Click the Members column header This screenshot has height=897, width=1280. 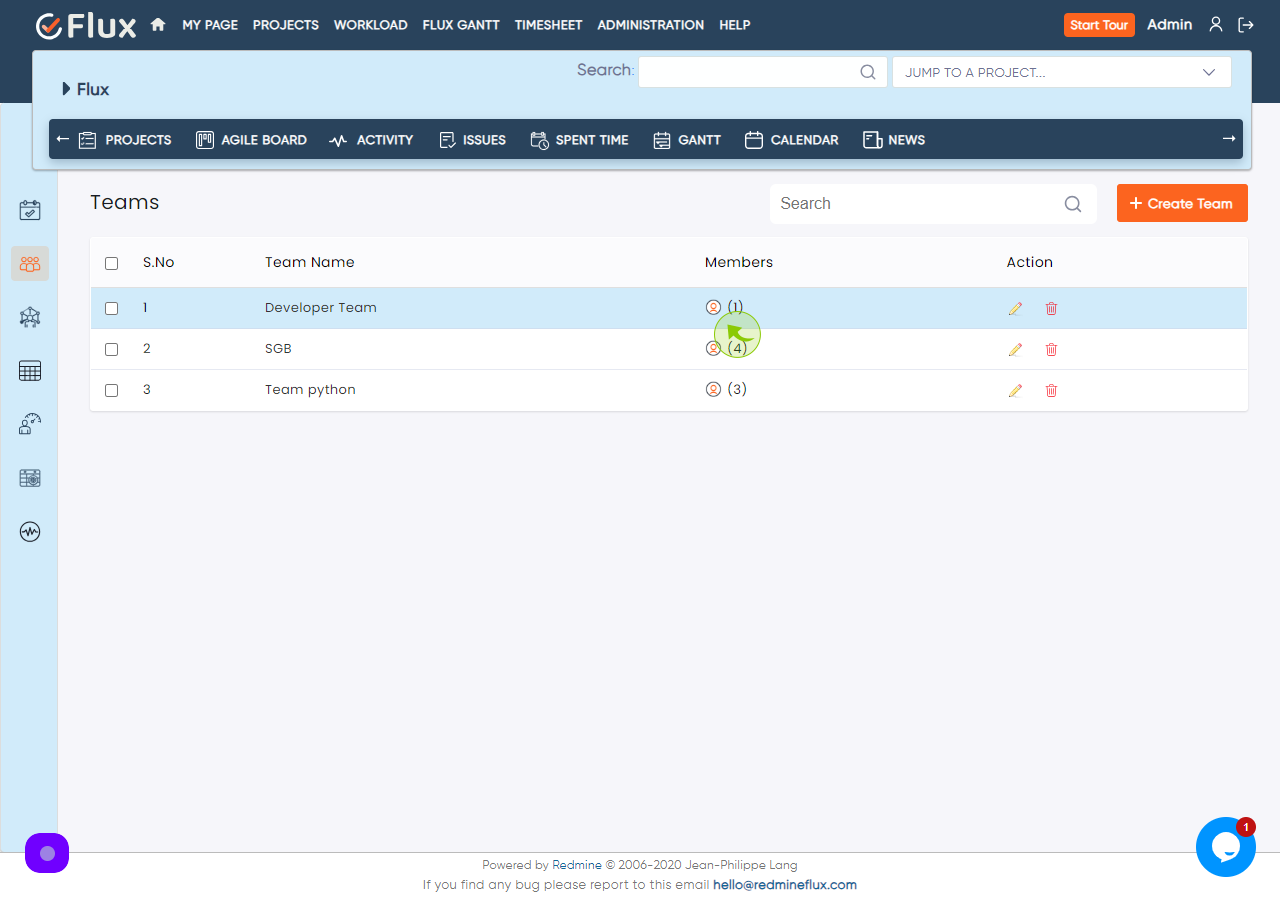click(739, 263)
